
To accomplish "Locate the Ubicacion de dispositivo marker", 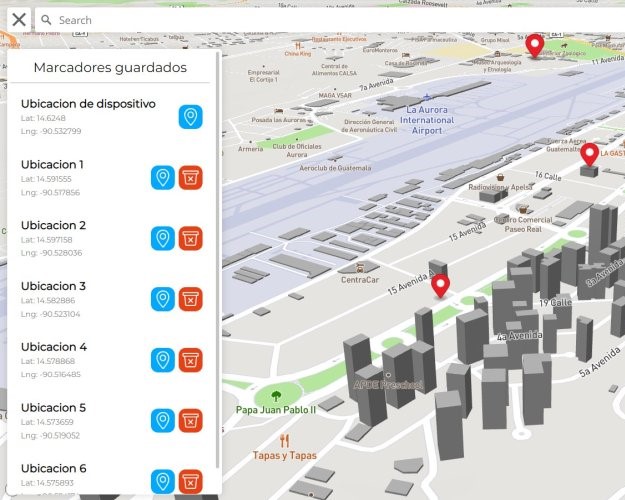I will coord(190,117).
